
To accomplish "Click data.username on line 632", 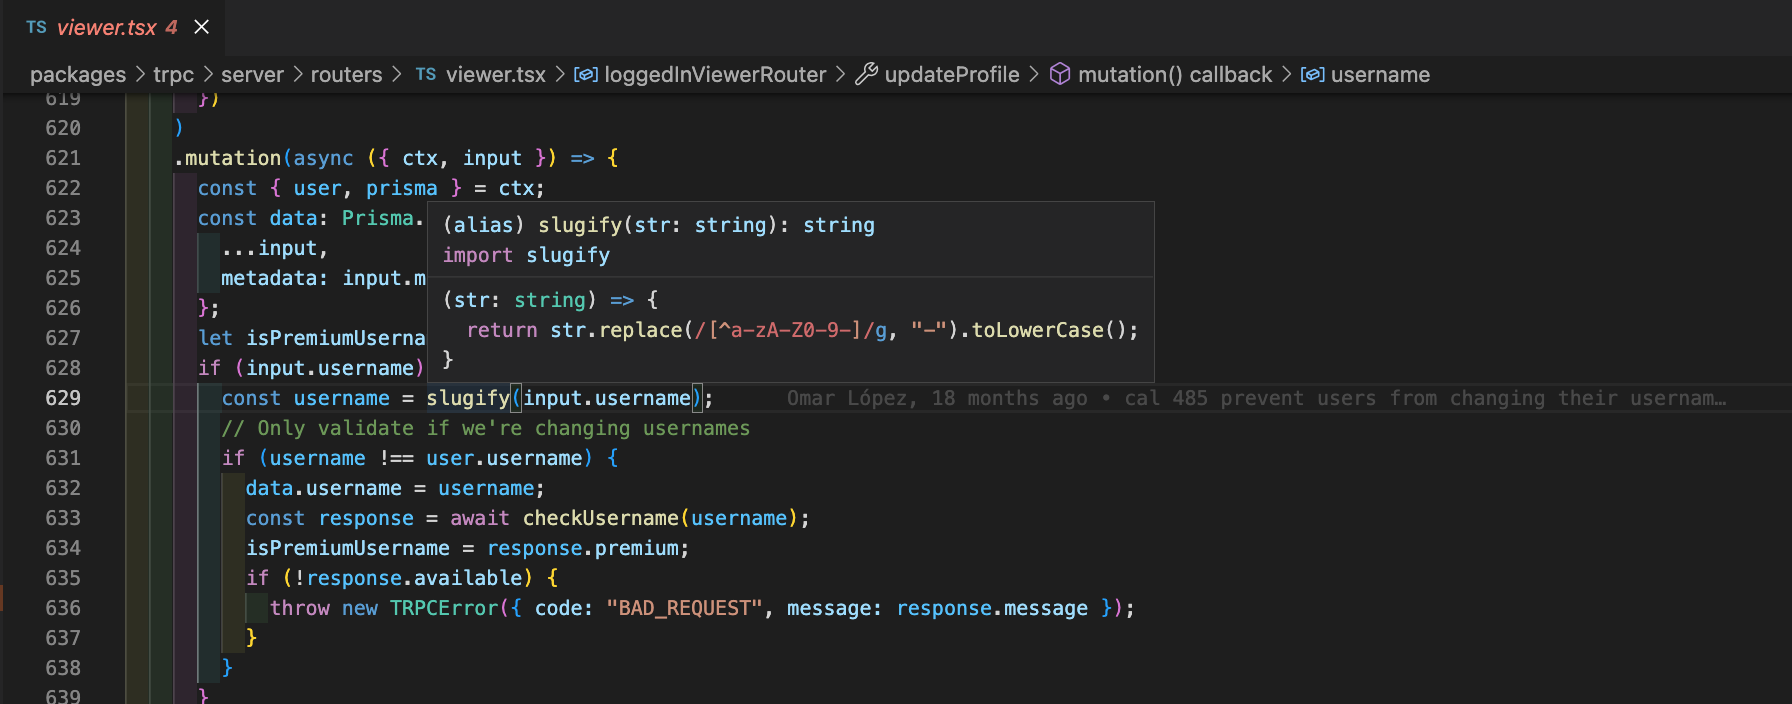I will 324,488.
